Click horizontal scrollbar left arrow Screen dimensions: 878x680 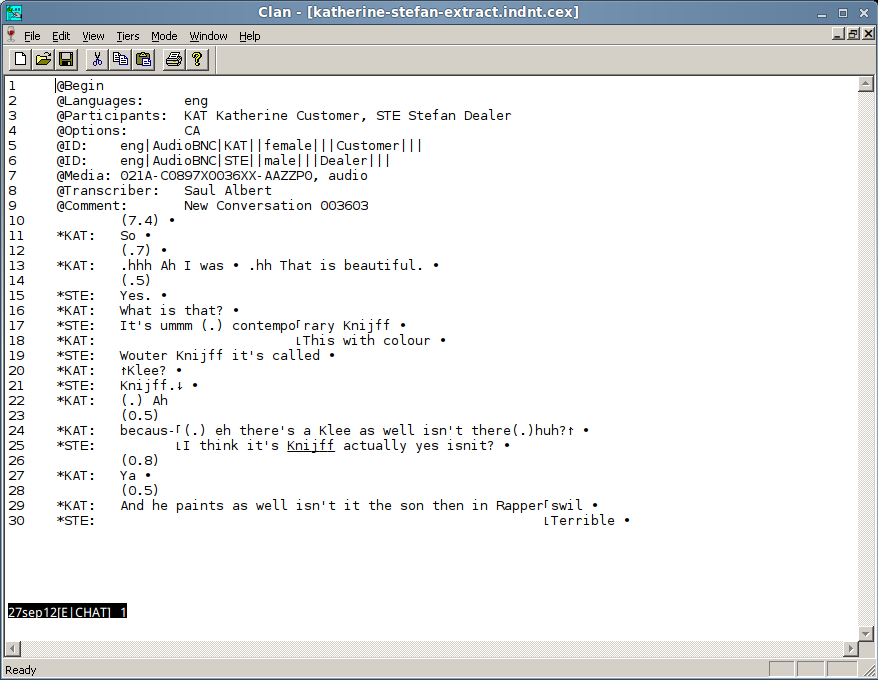[x=13, y=649]
